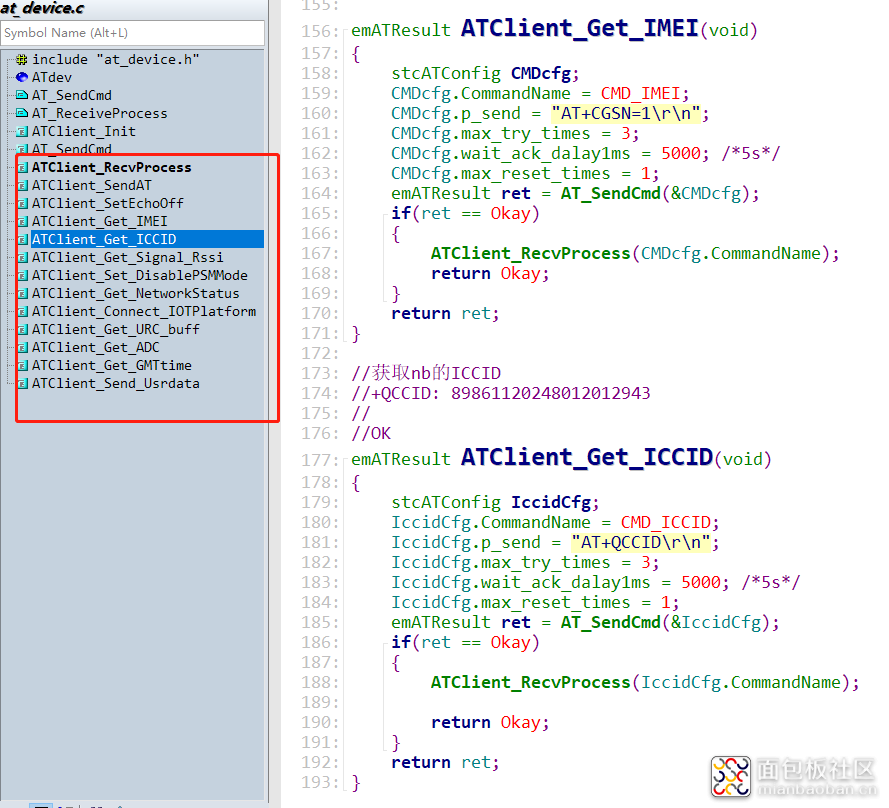Image resolution: width=889 pixels, height=808 pixels.
Task: Click the CMDcfg variable declaration on line 158
Action: coord(541,74)
